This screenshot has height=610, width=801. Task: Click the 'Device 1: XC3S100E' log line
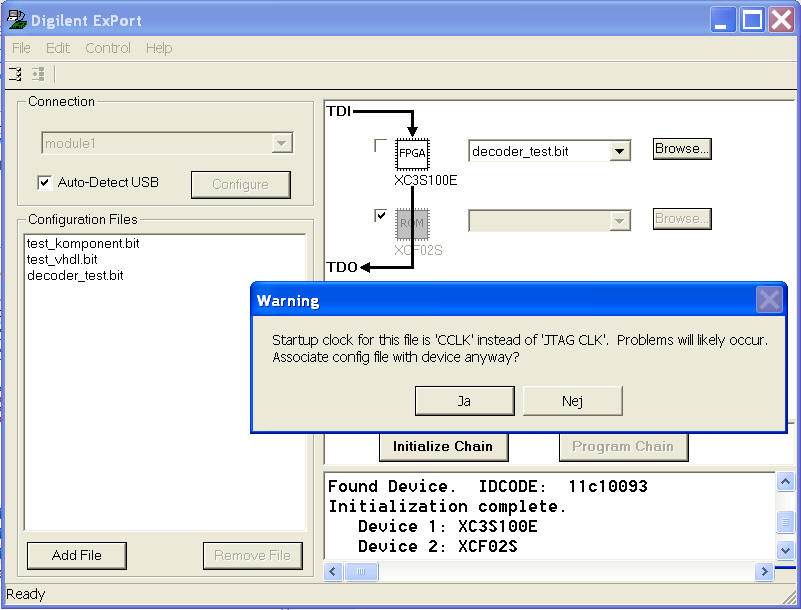[x=447, y=526]
